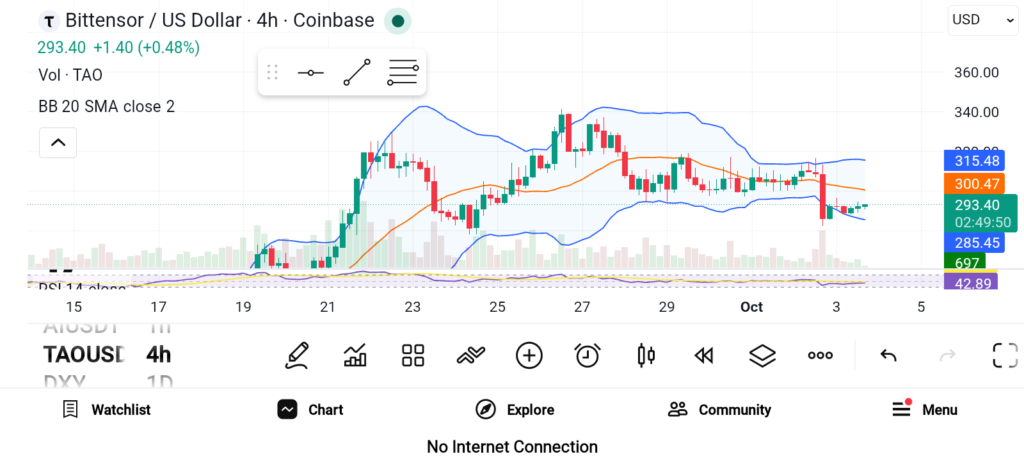The image size is (1024, 461).
Task: Open object tree layers icon
Action: point(762,355)
